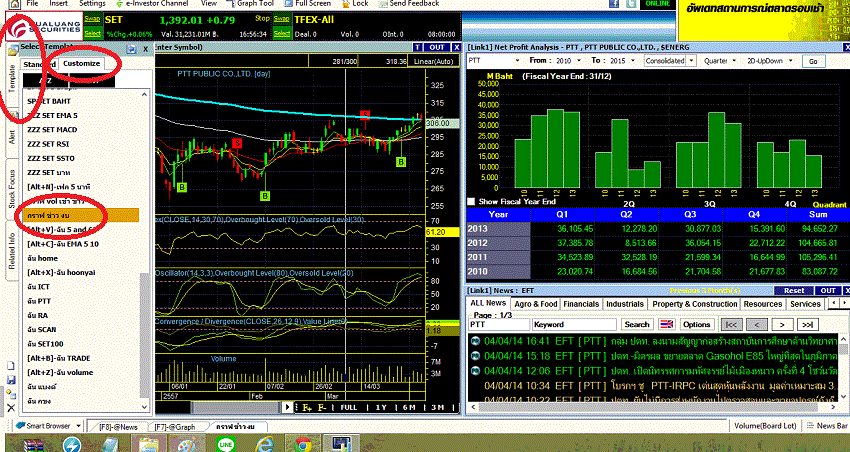The image size is (850, 452).
Task: Open the To year 2015 dropdown
Action: (633, 61)
